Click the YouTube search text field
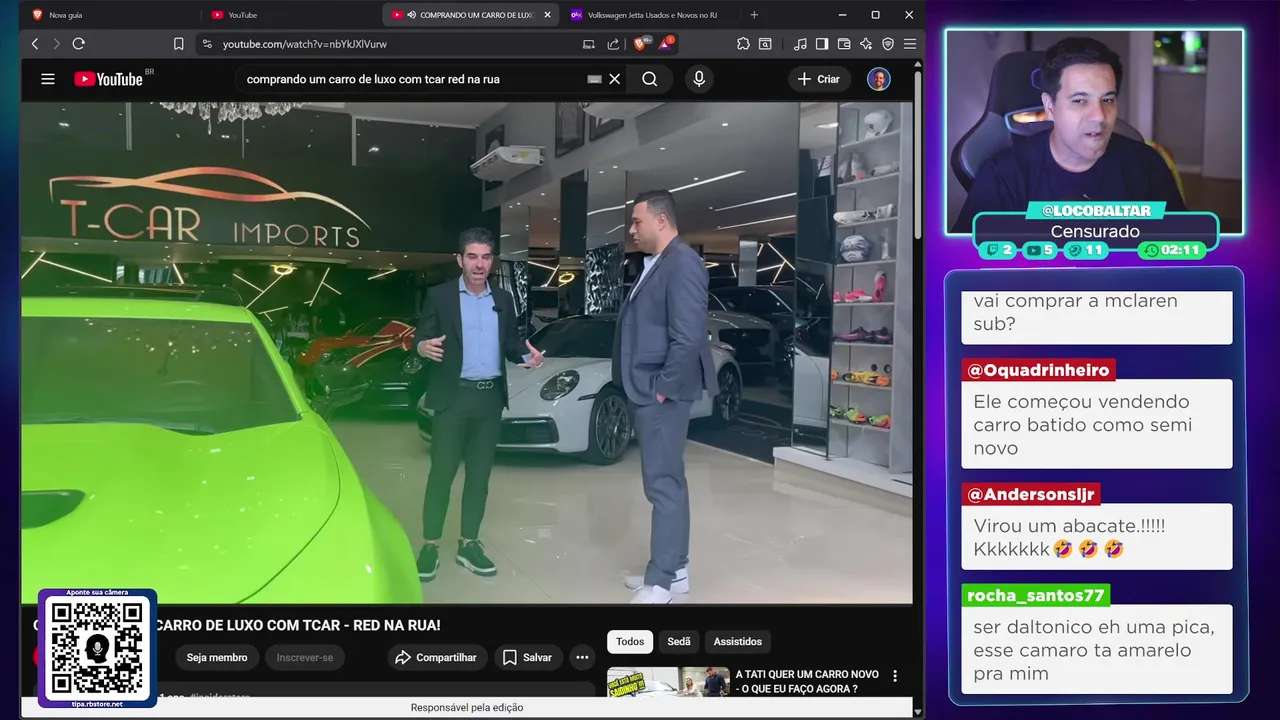1280x720 pixels. [412, 79]
